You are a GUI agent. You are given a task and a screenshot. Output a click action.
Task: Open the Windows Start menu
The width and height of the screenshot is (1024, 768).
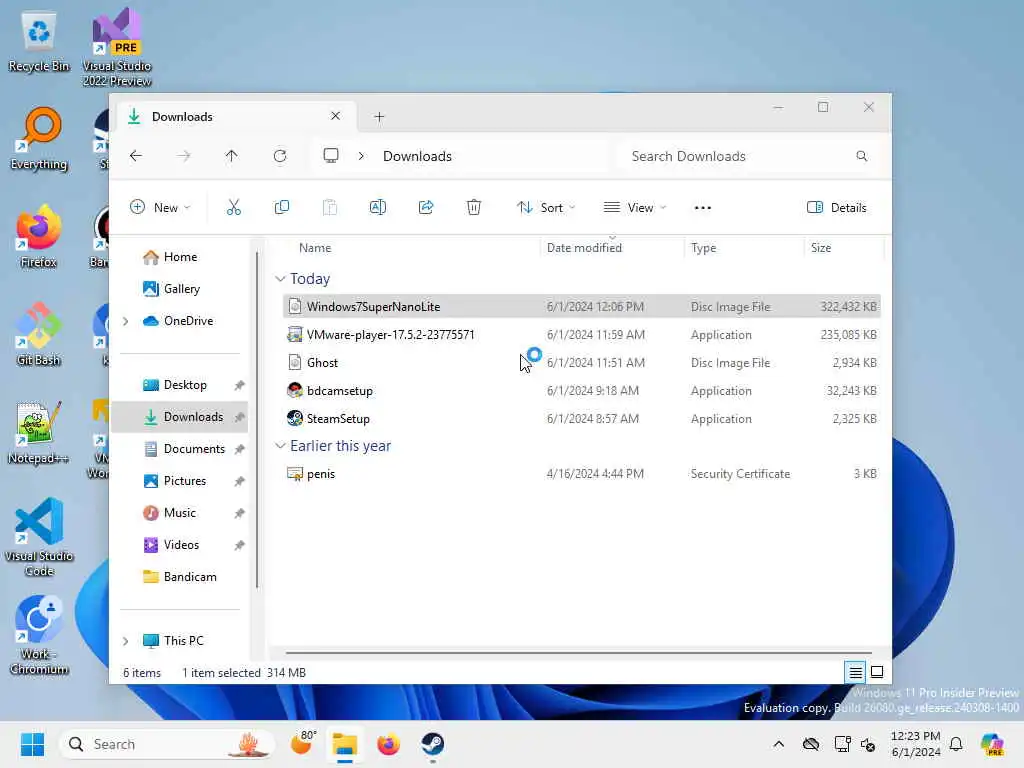tap(32, 744)
